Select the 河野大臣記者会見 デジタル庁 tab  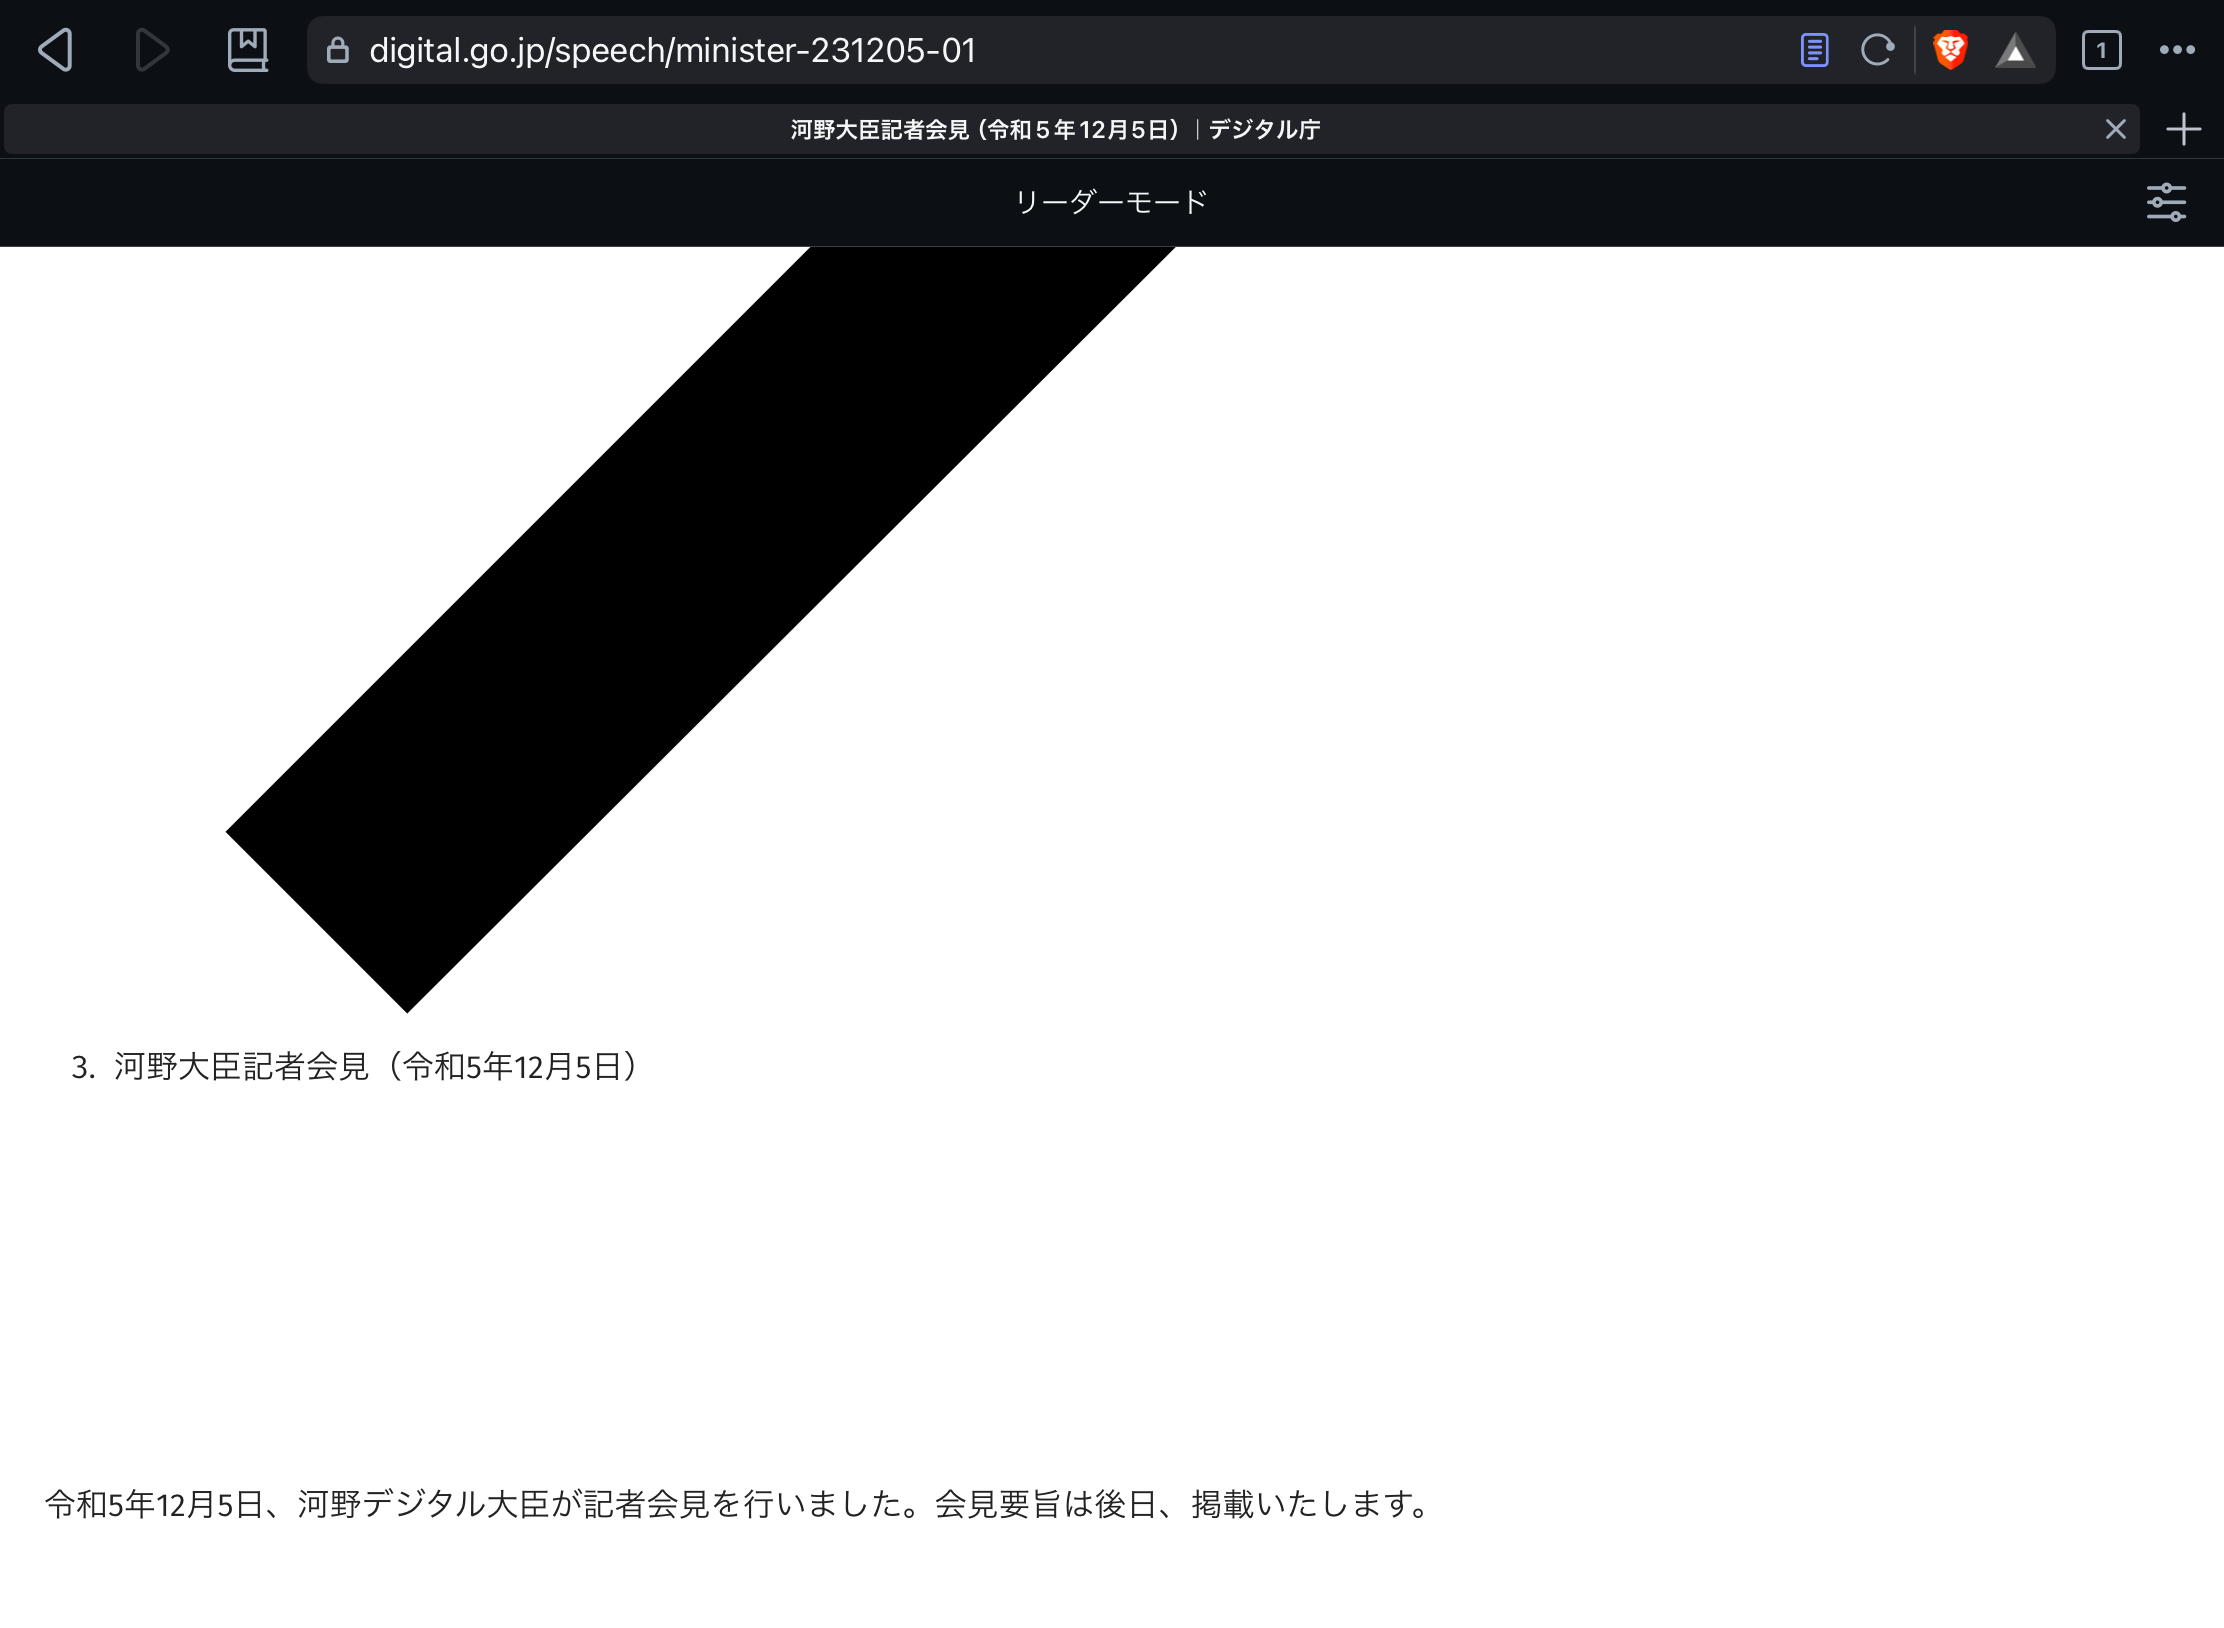click(x=1055, y=130)
